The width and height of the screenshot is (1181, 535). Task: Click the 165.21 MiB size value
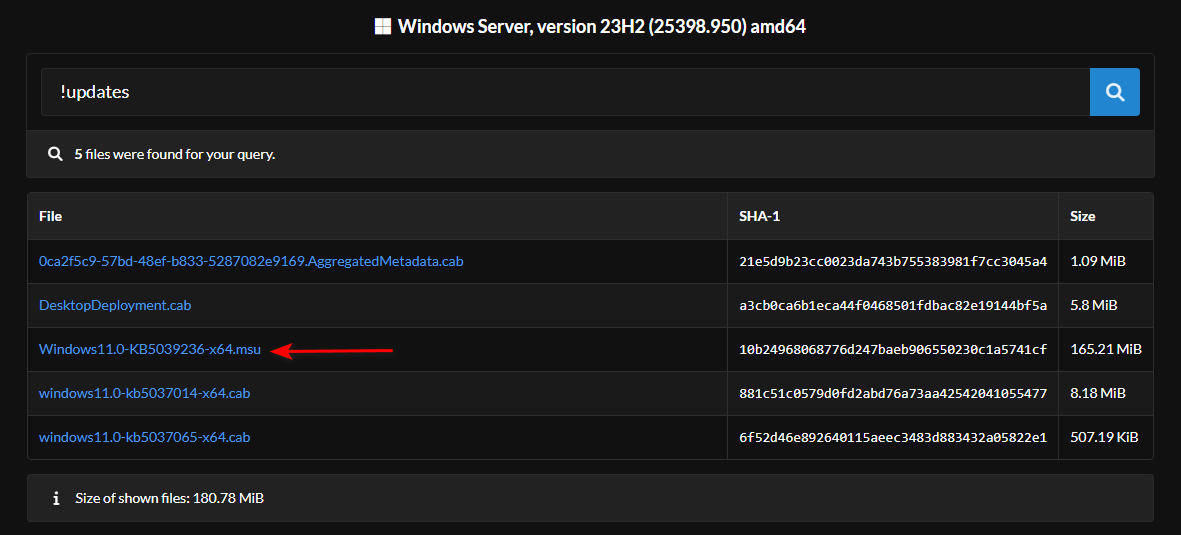coord(1106,350)
